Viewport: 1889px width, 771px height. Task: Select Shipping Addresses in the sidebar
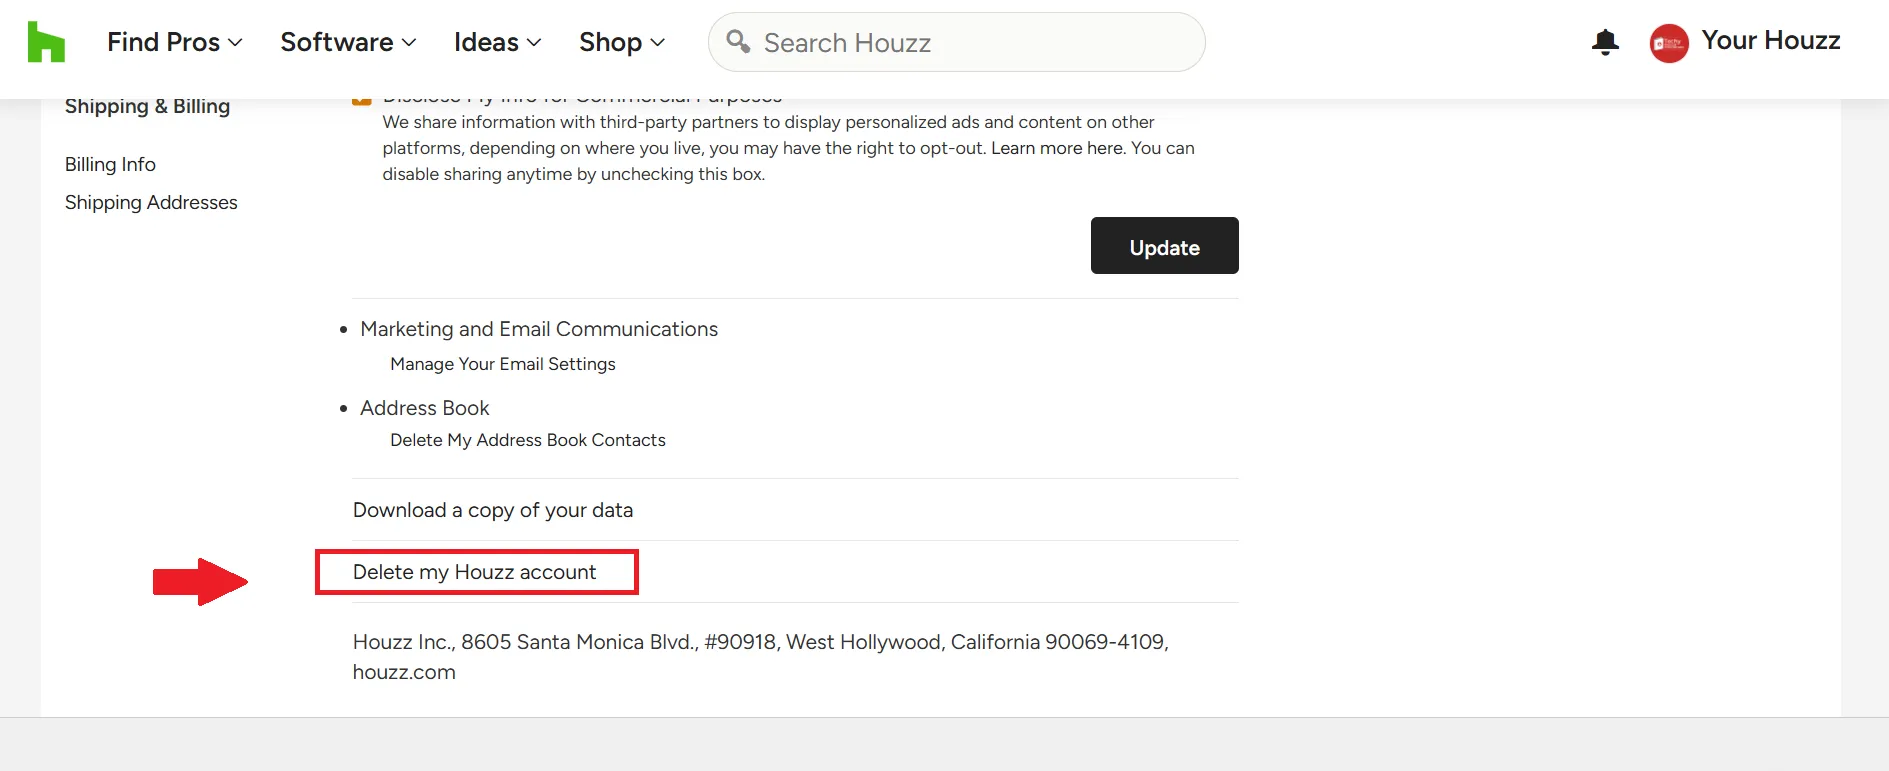(151, 202)
